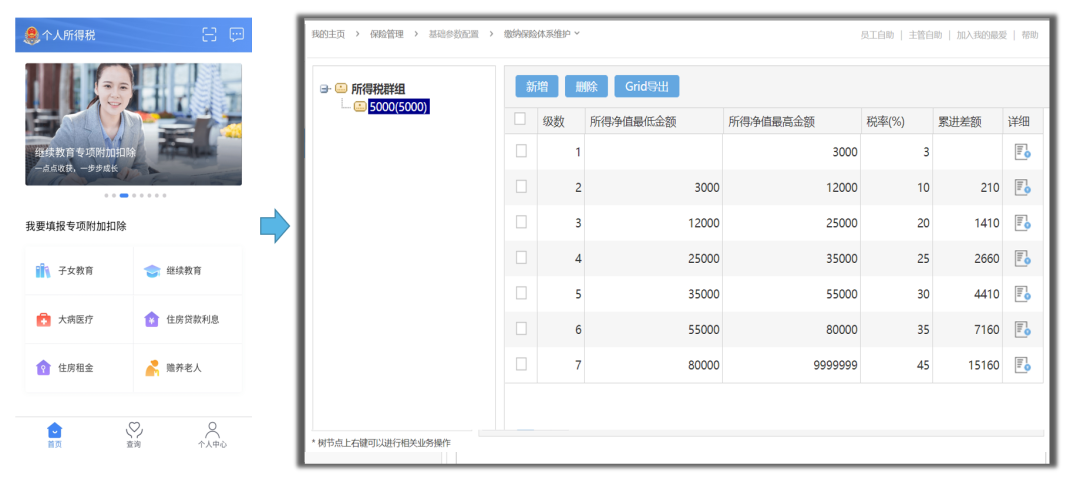This screenshot has width=1080, height=479.
Task: Click the 7160 progressive difference cell
Action: 968,330
